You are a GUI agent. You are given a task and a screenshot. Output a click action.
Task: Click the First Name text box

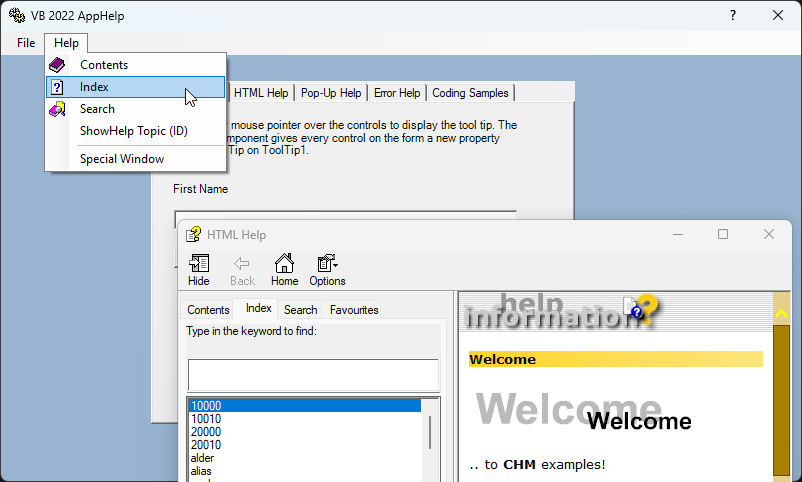click(345, 215)
